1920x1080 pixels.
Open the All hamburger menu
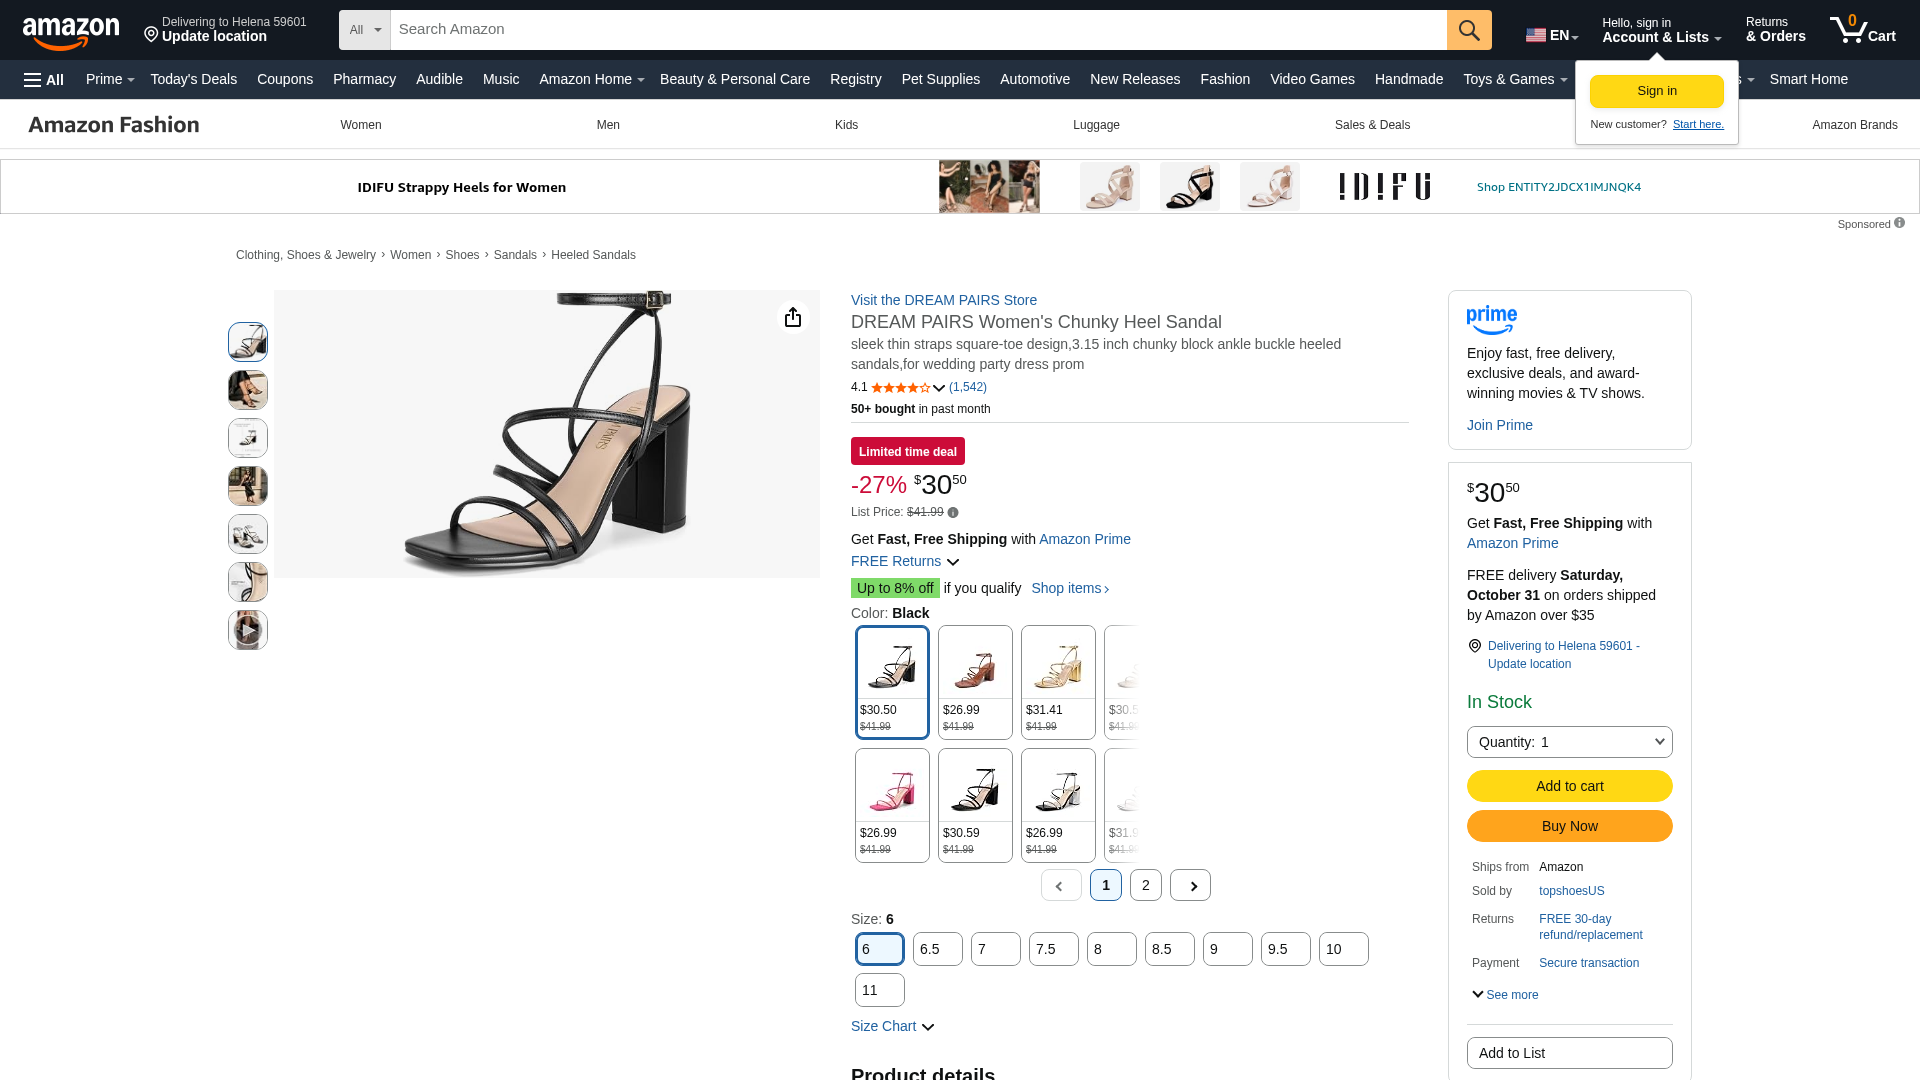tap(44, 80)
